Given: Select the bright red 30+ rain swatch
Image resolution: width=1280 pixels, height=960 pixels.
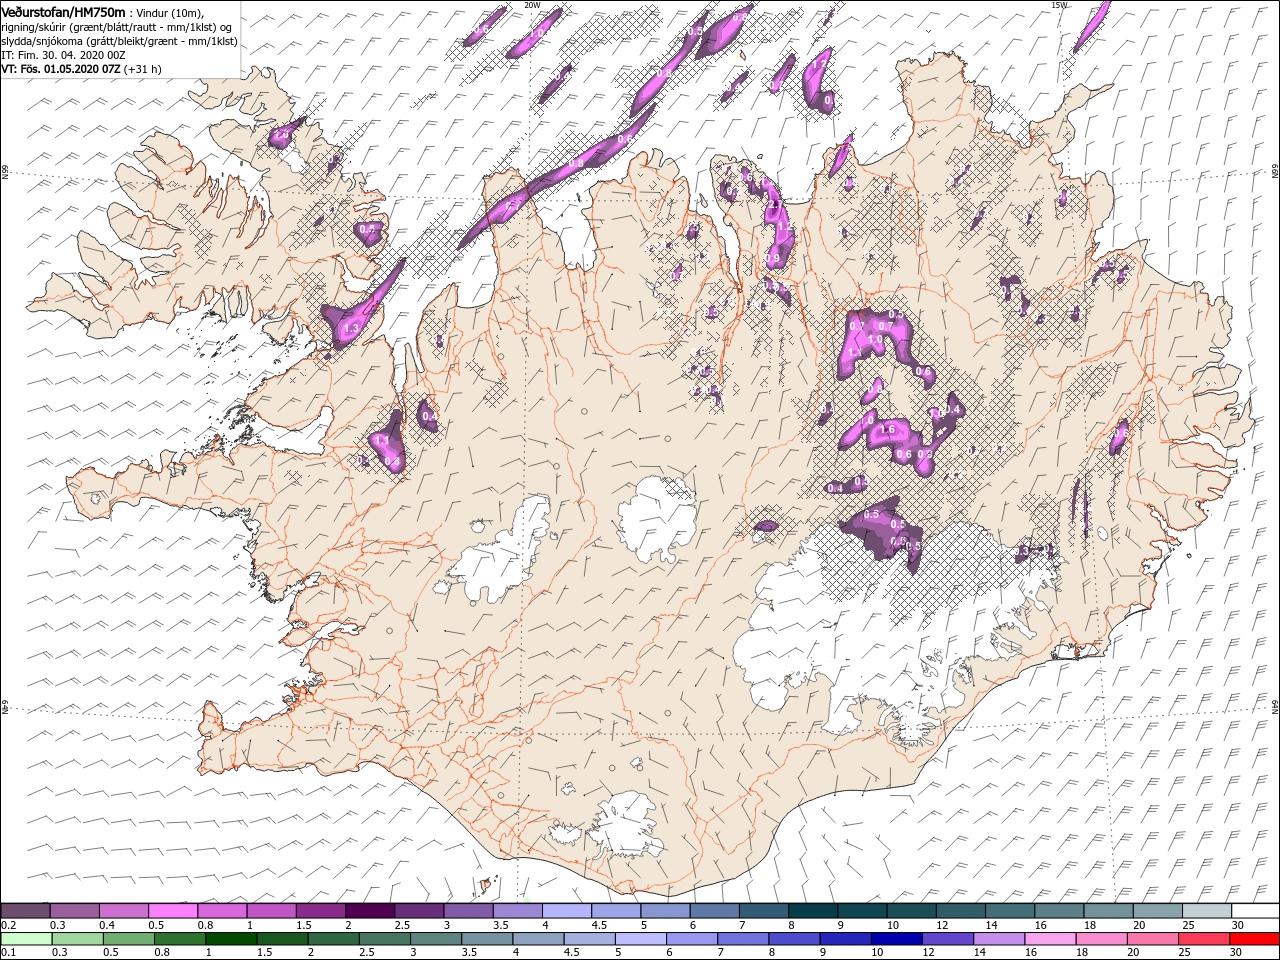Looking at the screenshot, I should [1253, 939].
